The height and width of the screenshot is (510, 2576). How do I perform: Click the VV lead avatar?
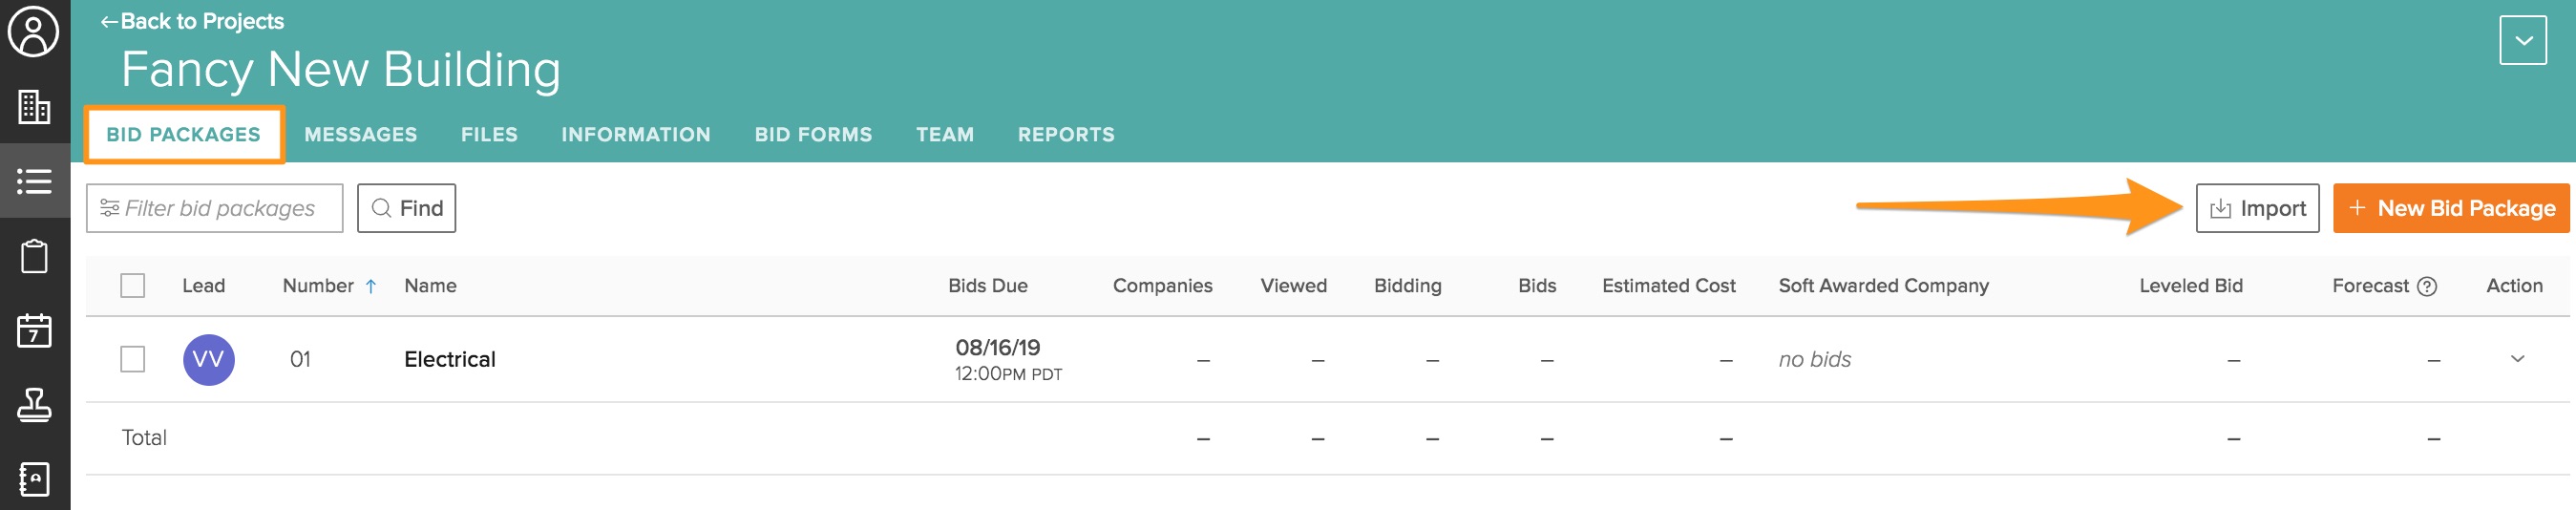click(x=208, y=360)
